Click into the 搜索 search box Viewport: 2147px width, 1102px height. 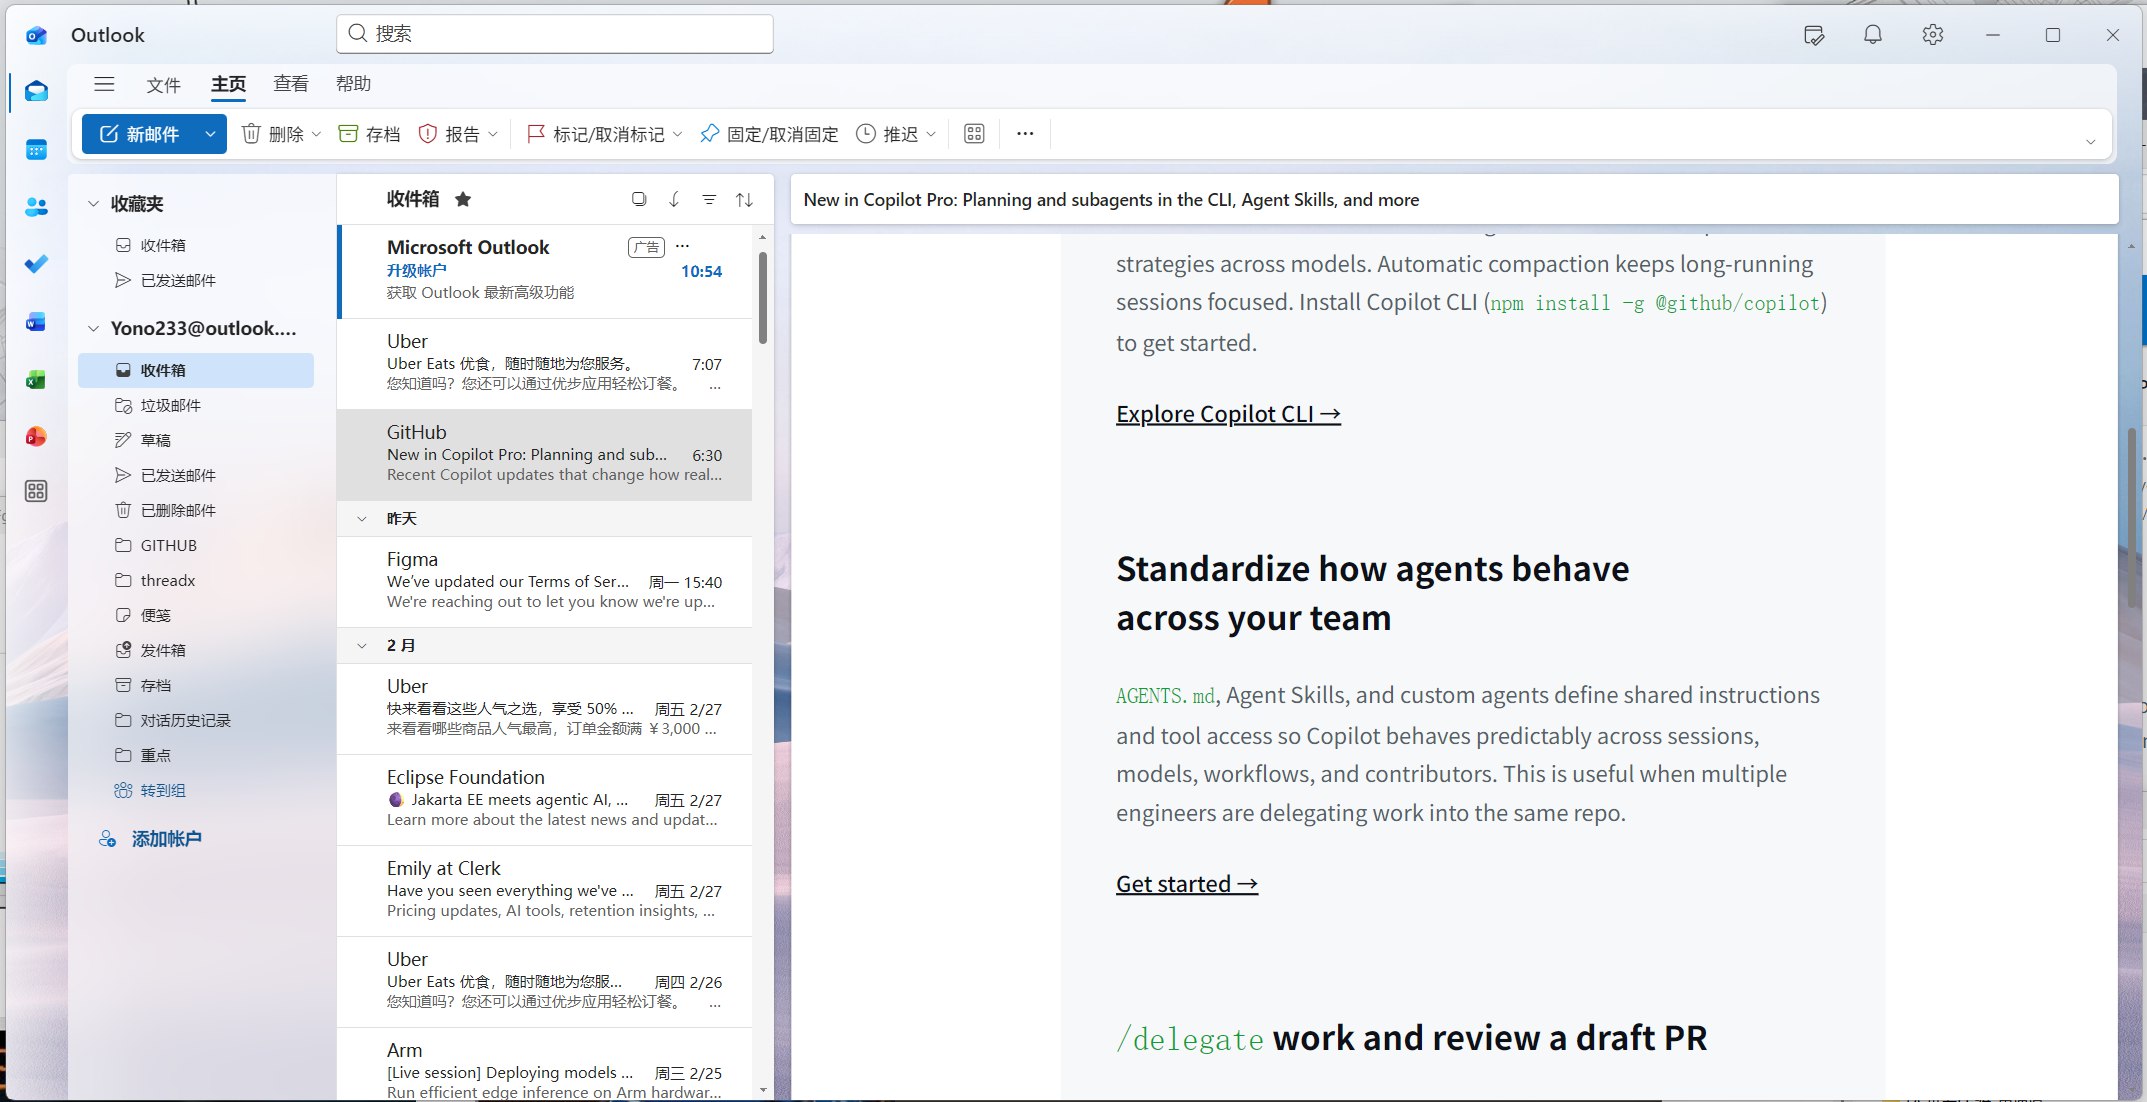tap(555, 34)
